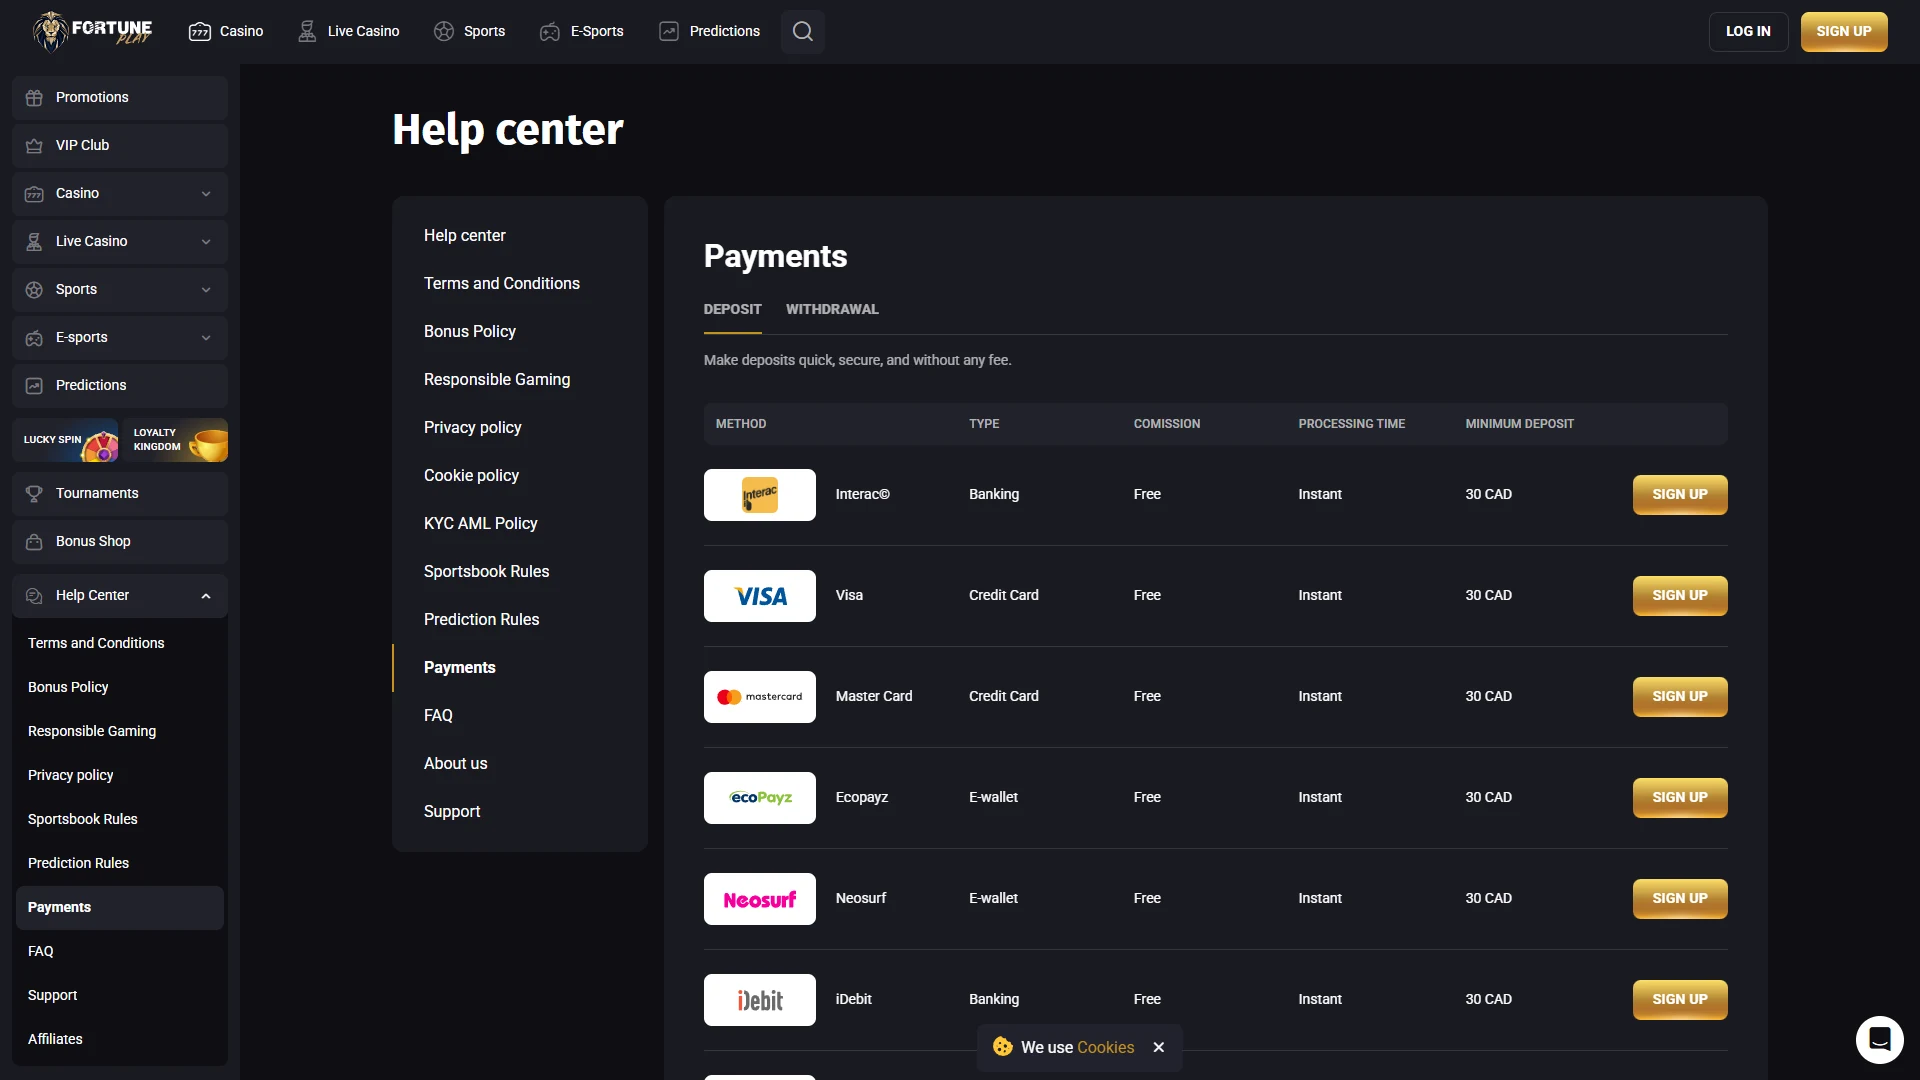Expand the Live Casino sidebar section
The width and height of the screenshot is (1920, 1080).
[x=206, y=241]
